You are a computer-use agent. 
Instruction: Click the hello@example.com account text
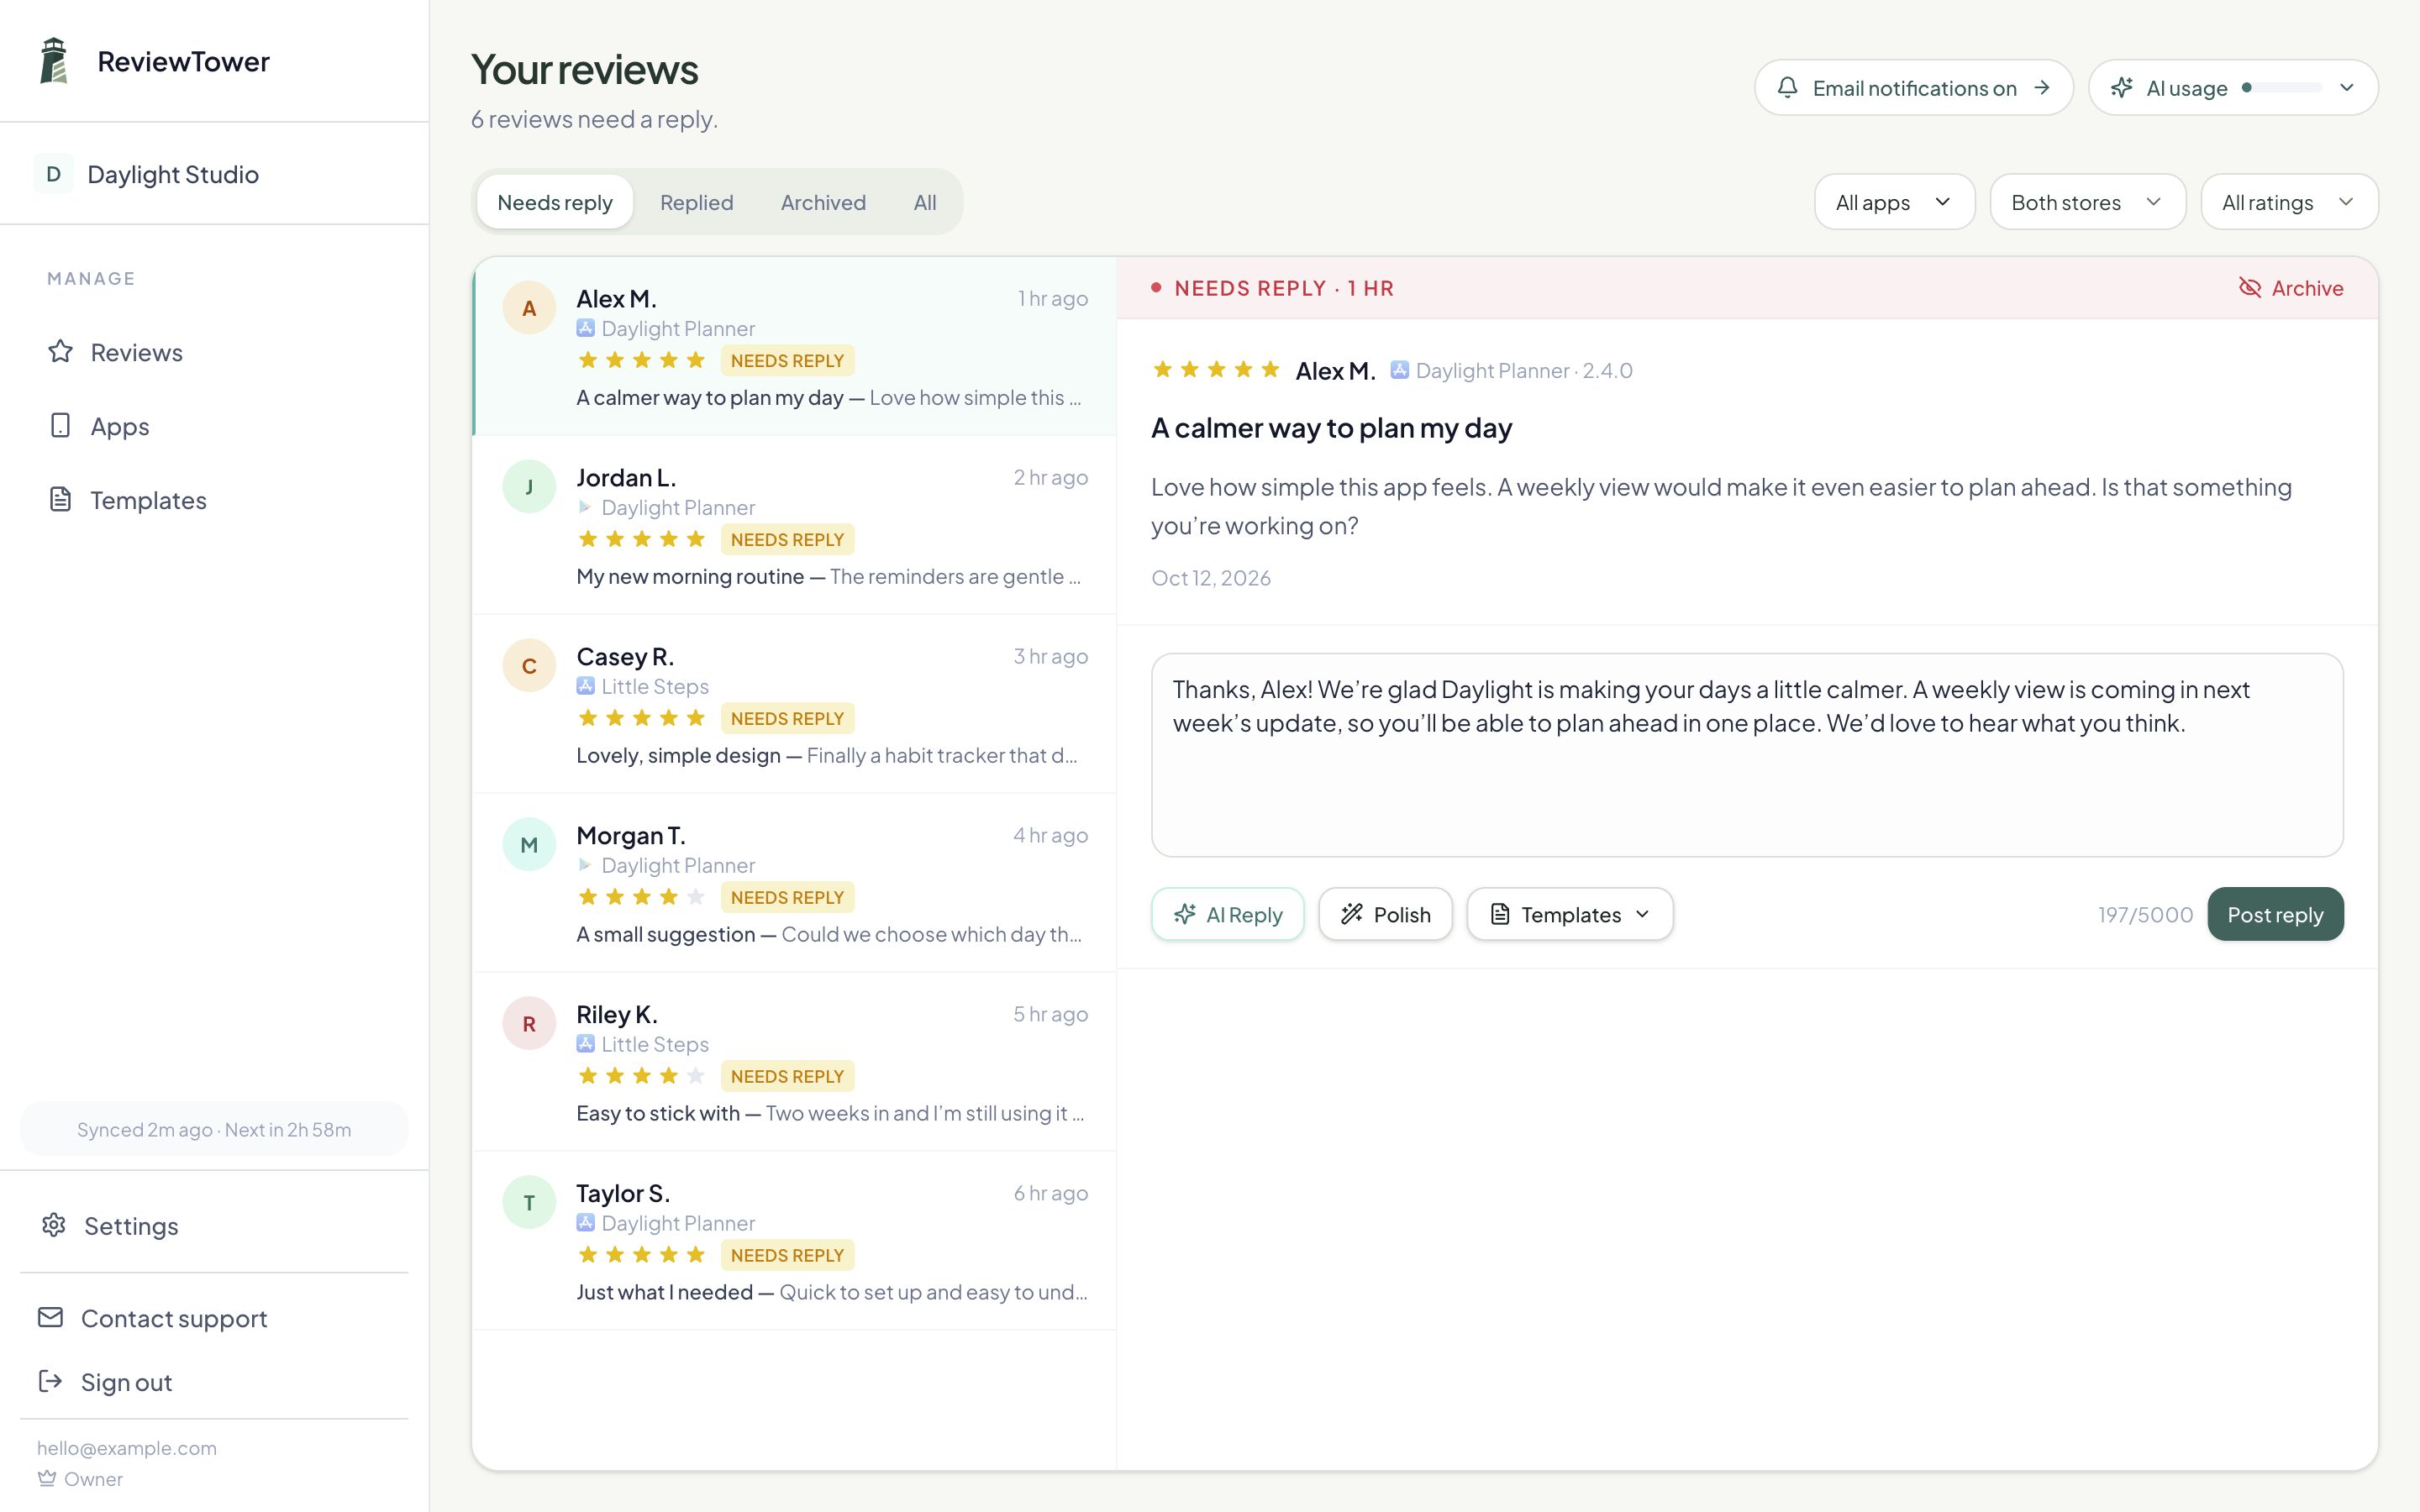point(127,1448)
